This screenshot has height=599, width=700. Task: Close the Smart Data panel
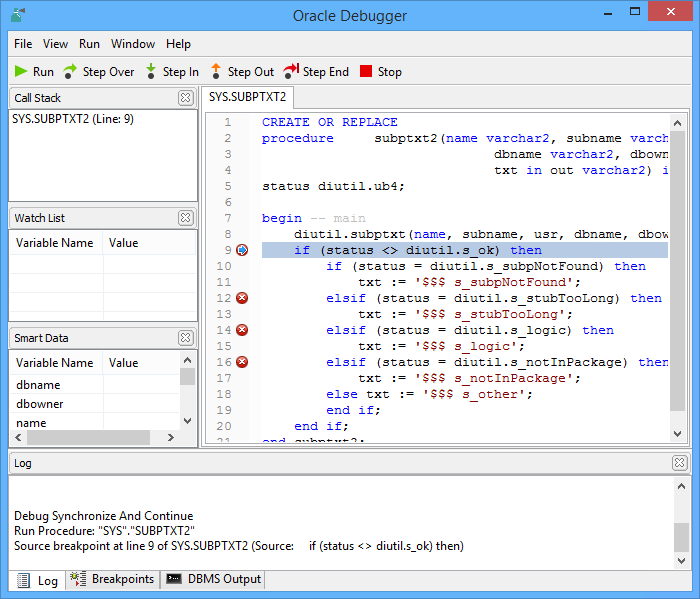tap(185, 338)
